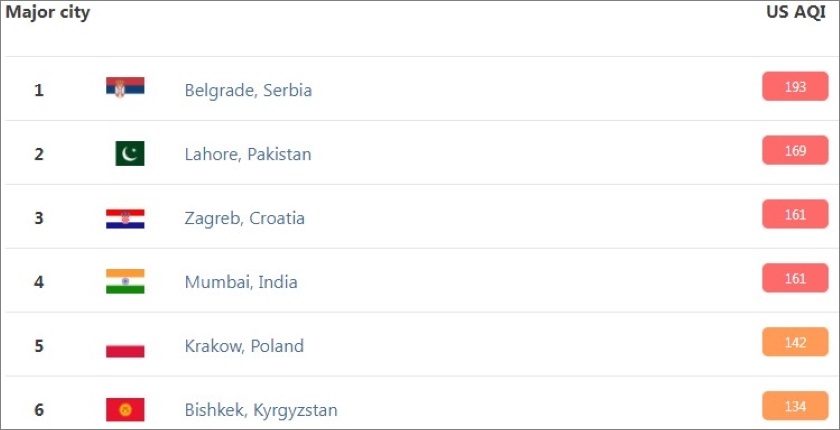Click the US AQI column header

point(794,14)
